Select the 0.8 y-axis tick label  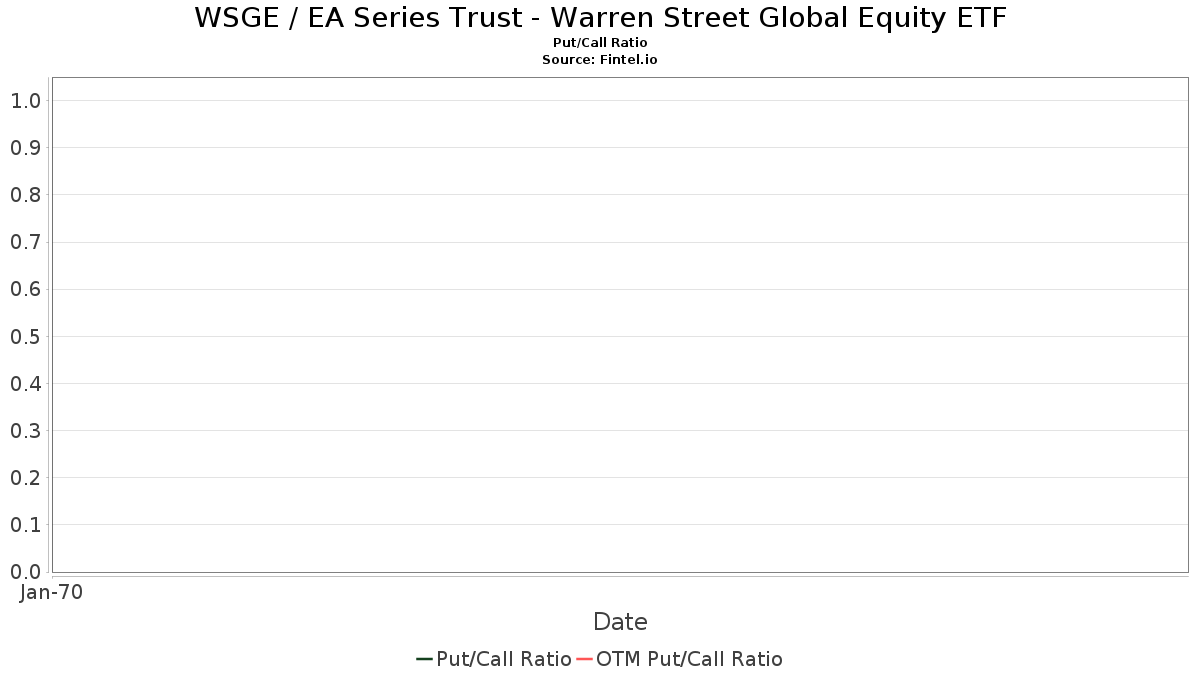pyautogui.click(x=25, y=195)
